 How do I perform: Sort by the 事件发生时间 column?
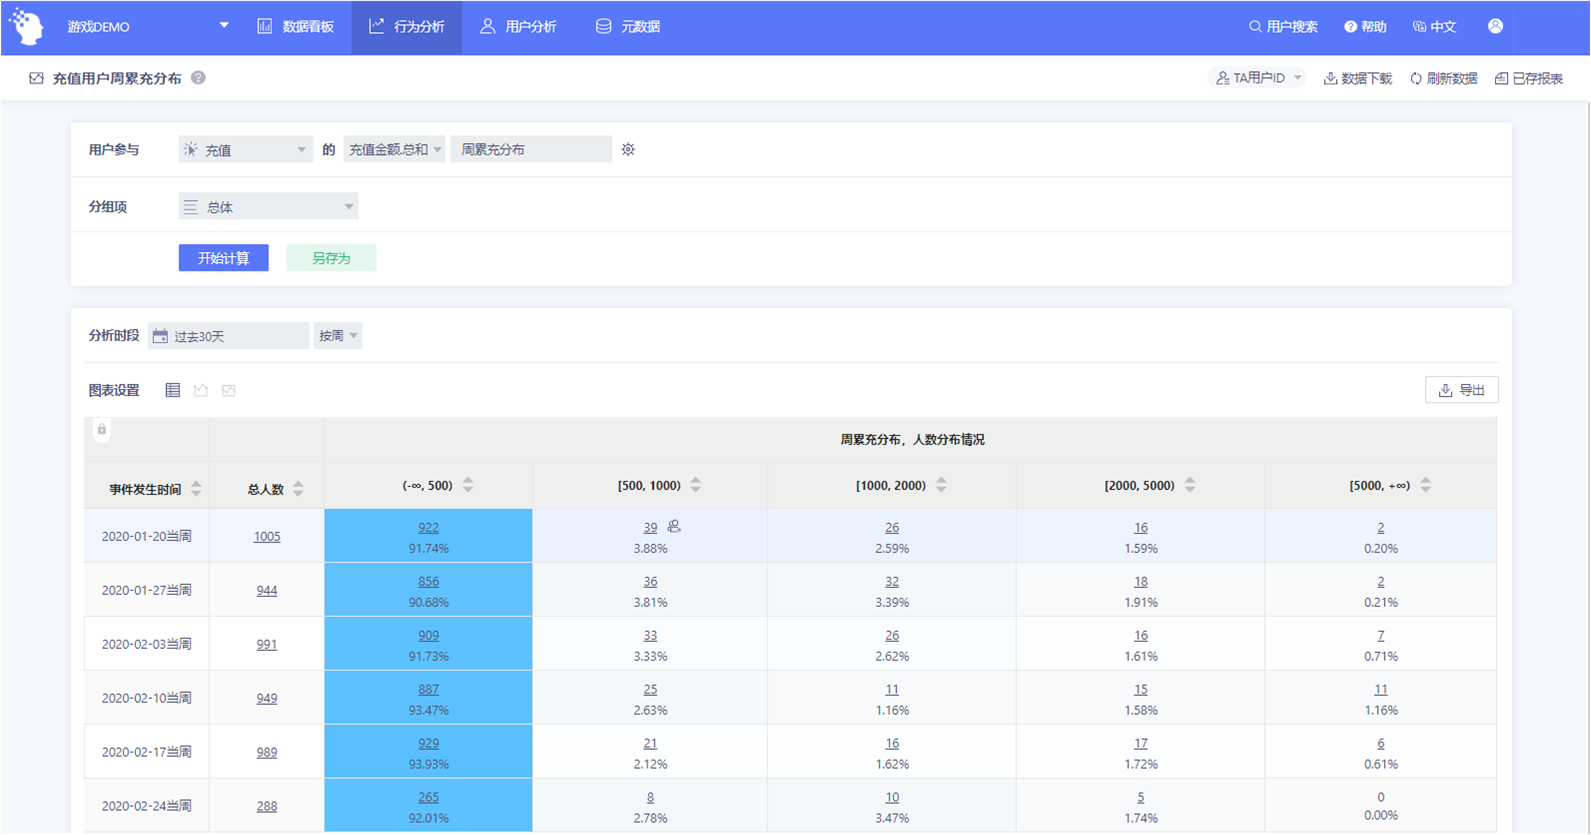196,489
